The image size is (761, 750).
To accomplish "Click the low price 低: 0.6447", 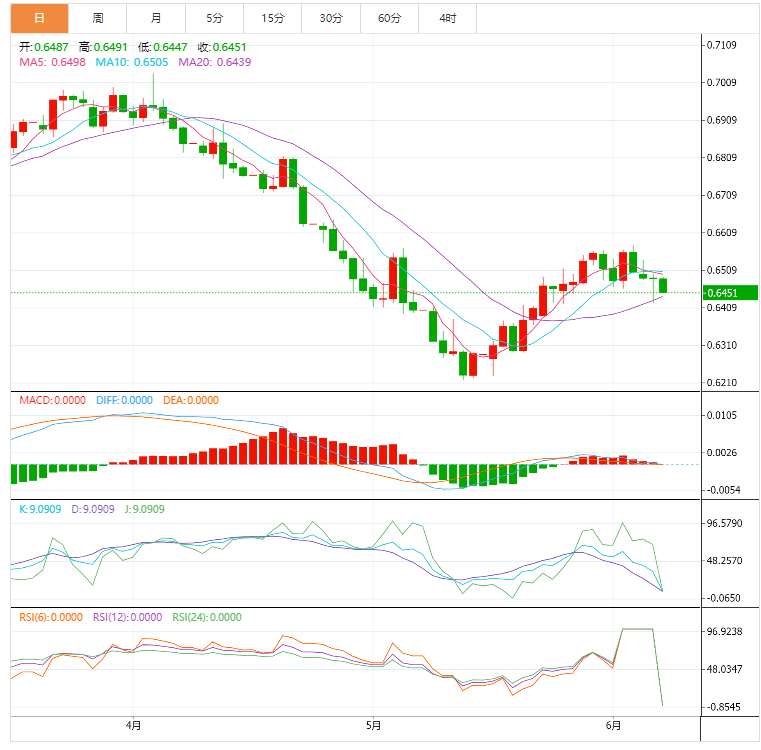I will 163,47.
